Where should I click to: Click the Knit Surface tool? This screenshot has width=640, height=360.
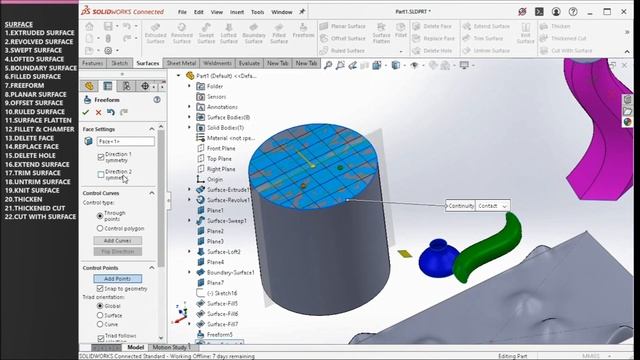pos(525,33)
